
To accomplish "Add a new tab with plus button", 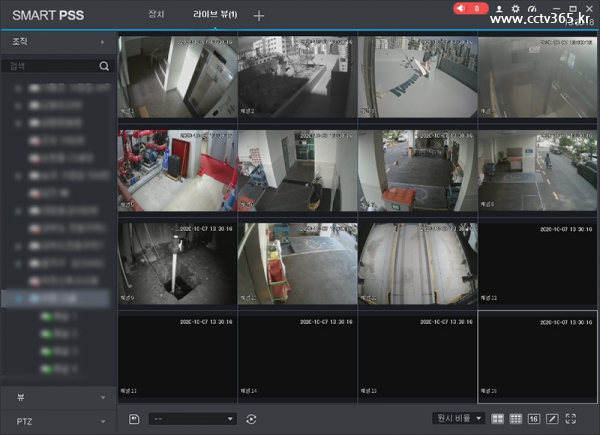I will [x=259, y=15].
